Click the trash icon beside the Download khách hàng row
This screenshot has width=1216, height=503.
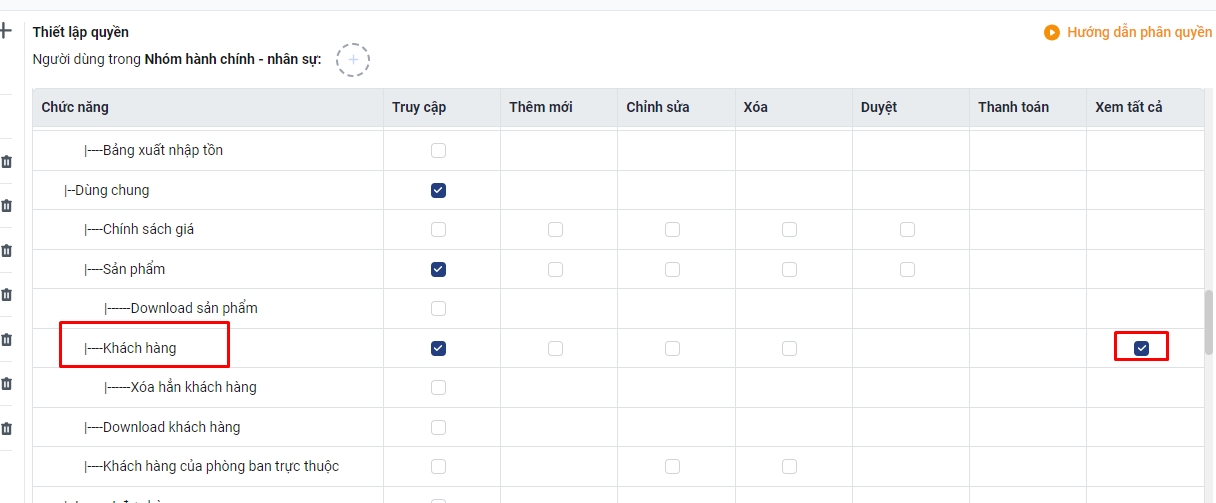point(6,428)
